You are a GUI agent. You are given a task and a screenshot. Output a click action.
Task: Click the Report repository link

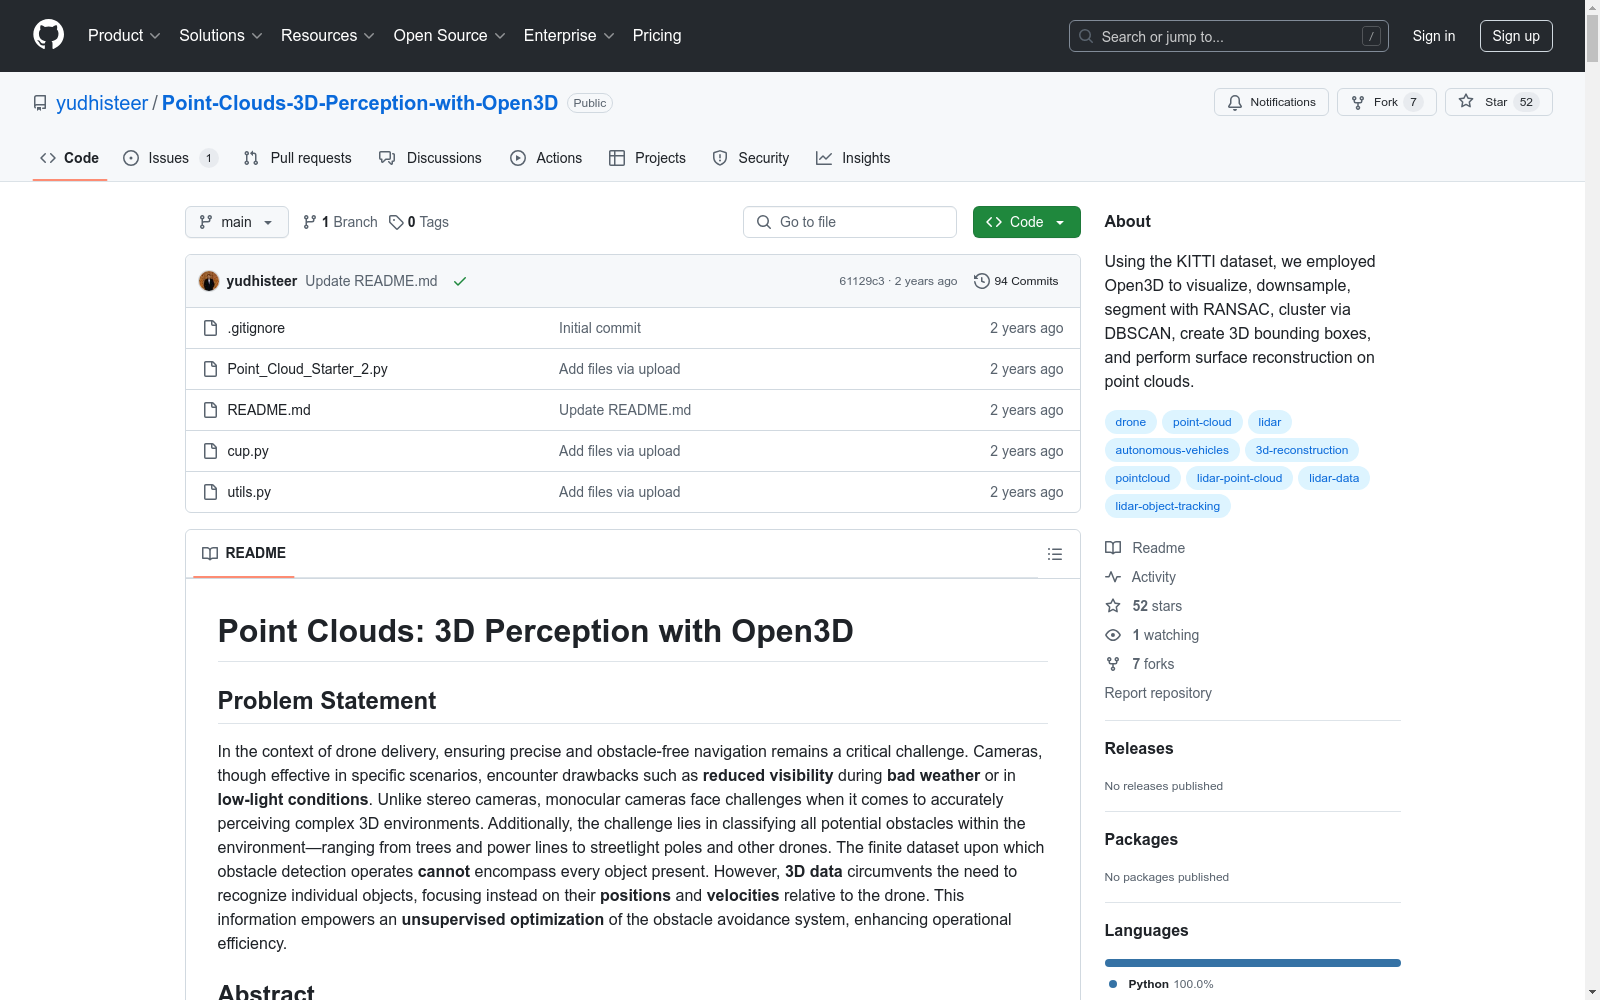(x=1158, y=693)
